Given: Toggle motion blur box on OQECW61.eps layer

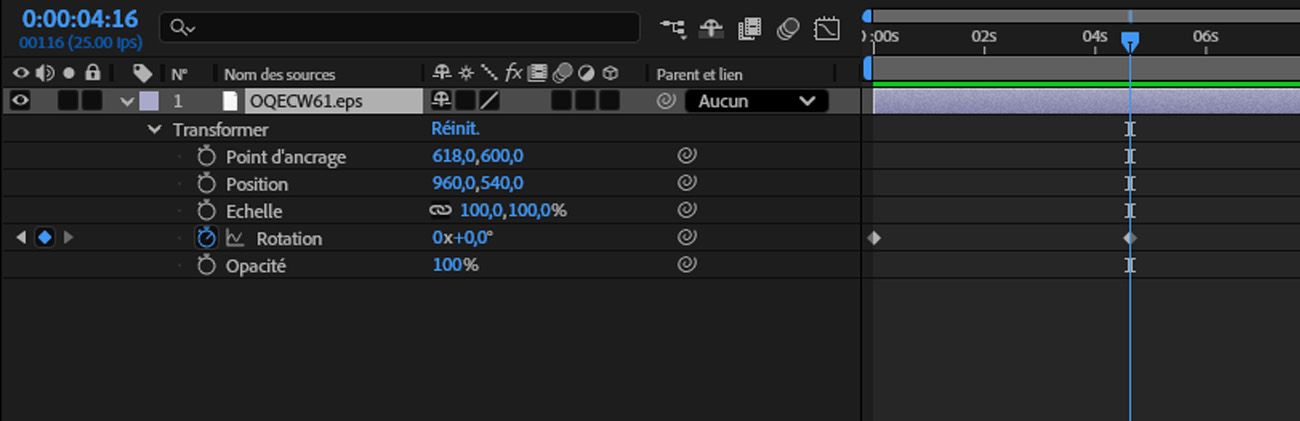Looking at the screenshot, I should (x=562, y=101).
